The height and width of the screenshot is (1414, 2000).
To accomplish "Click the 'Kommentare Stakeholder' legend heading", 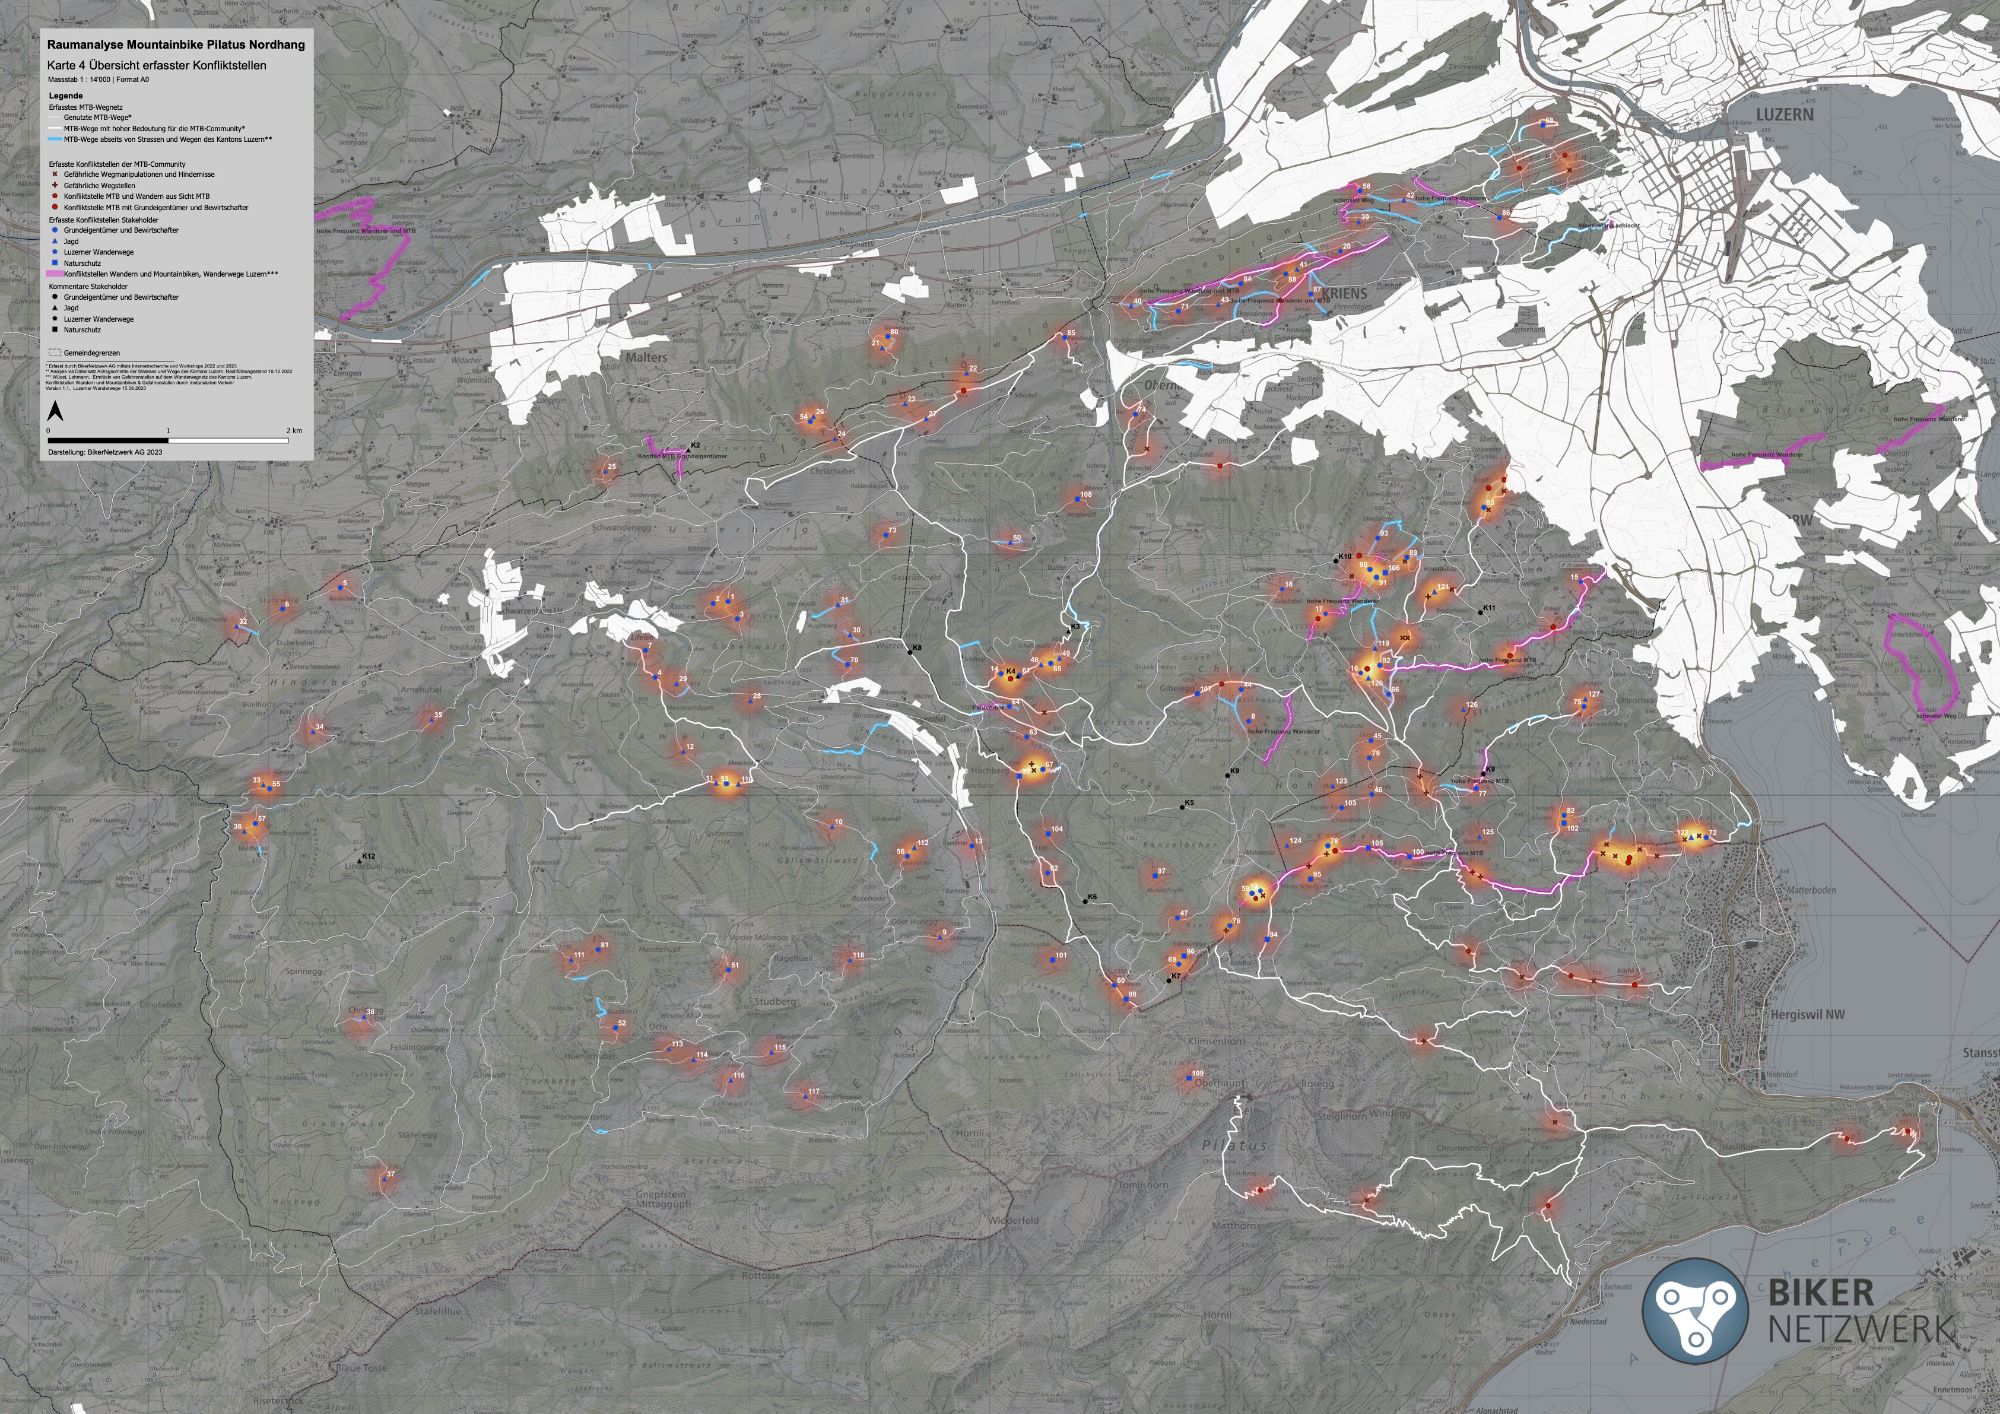I will point(88,286).
